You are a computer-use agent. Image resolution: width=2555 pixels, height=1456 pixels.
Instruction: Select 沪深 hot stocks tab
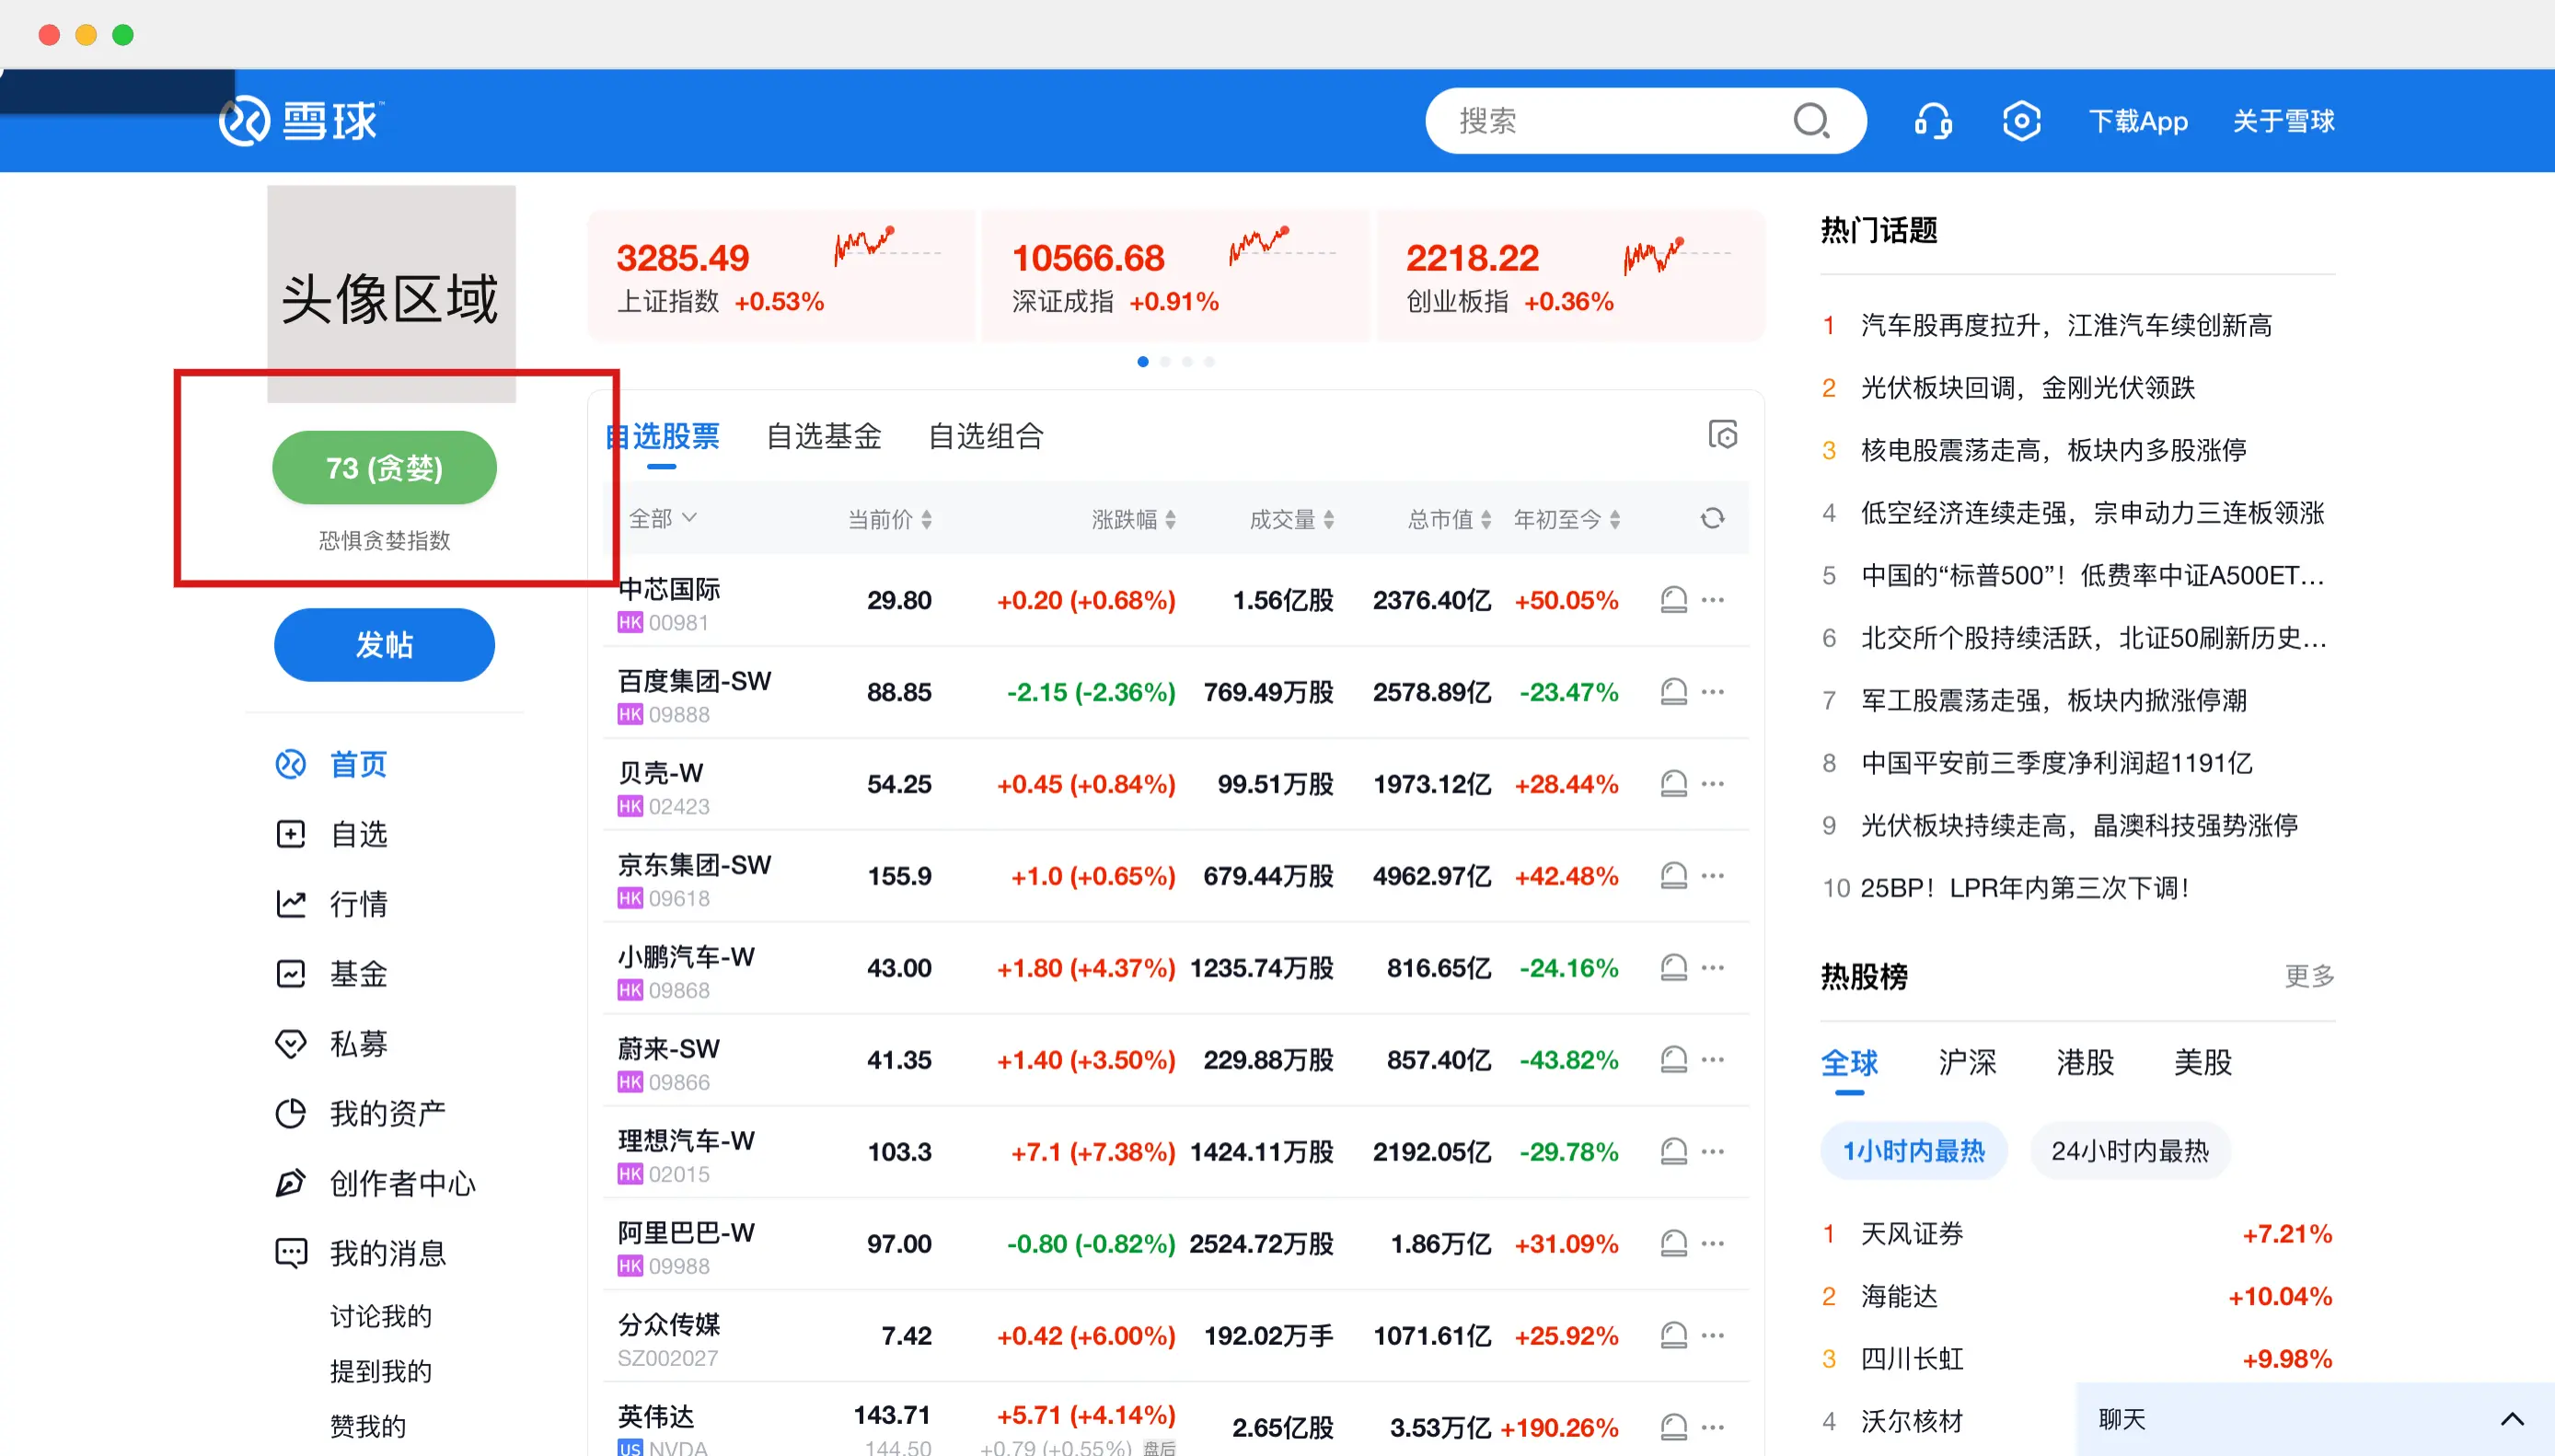[x=1967, y=1062]
